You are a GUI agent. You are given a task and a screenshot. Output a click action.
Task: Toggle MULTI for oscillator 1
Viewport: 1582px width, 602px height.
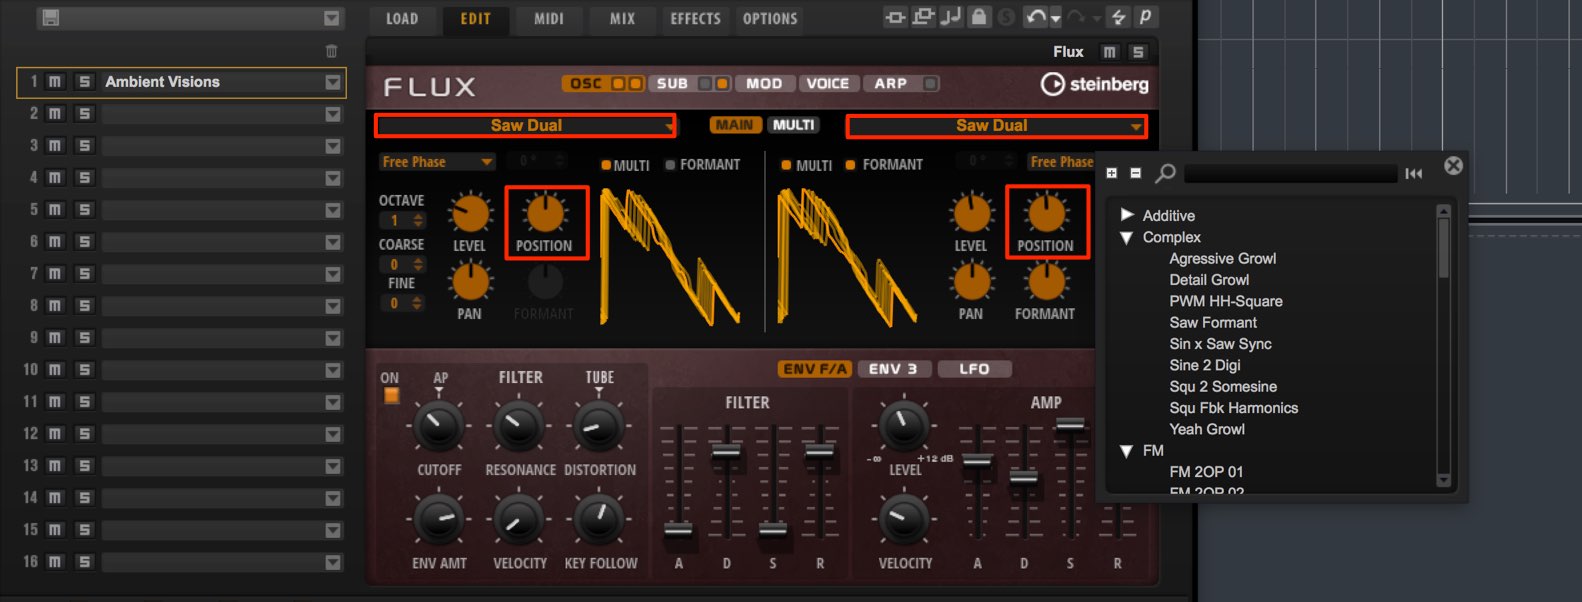pos(606,165)
